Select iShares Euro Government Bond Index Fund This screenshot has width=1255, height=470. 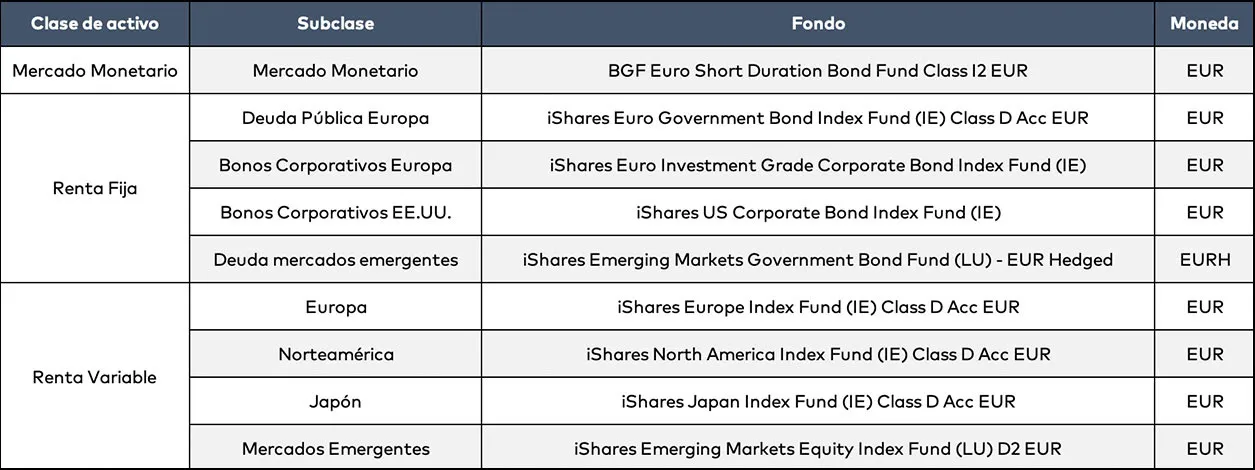(817, 118)
